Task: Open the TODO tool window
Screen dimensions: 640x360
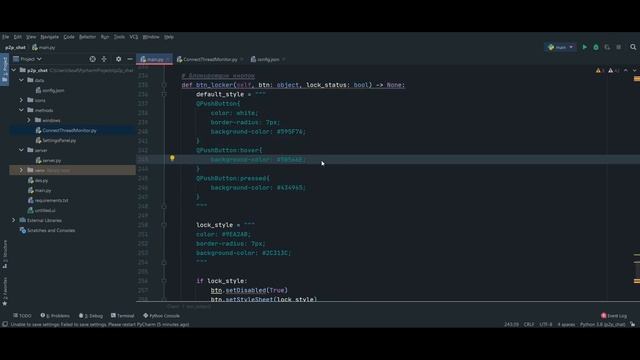Action: pyautogui.click(x=22, y=316)
